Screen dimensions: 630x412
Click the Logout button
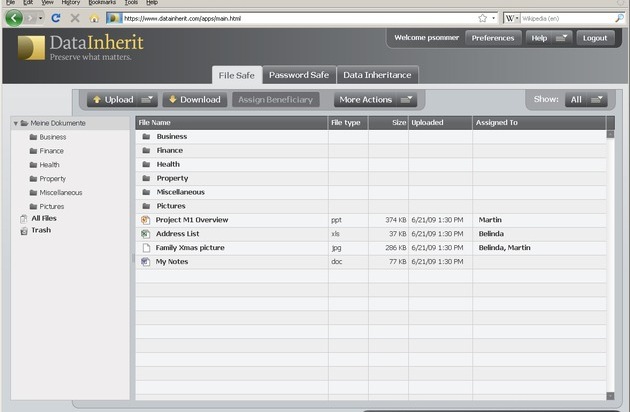tap(595, 38)
